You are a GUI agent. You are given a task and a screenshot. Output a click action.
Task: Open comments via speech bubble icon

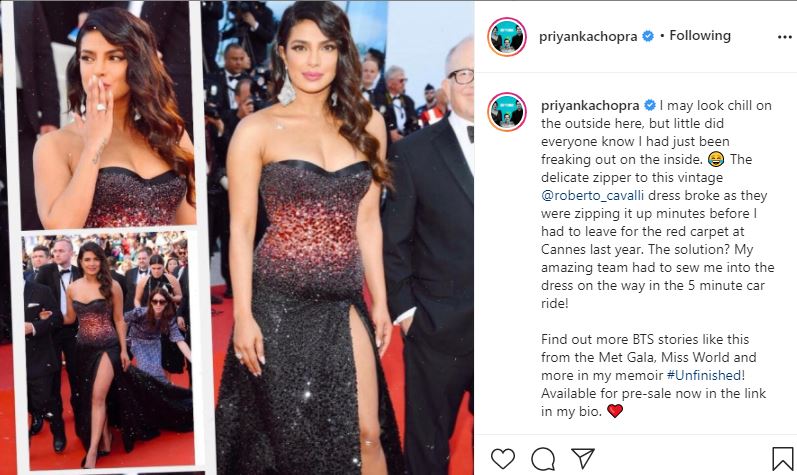coord(543,458)
